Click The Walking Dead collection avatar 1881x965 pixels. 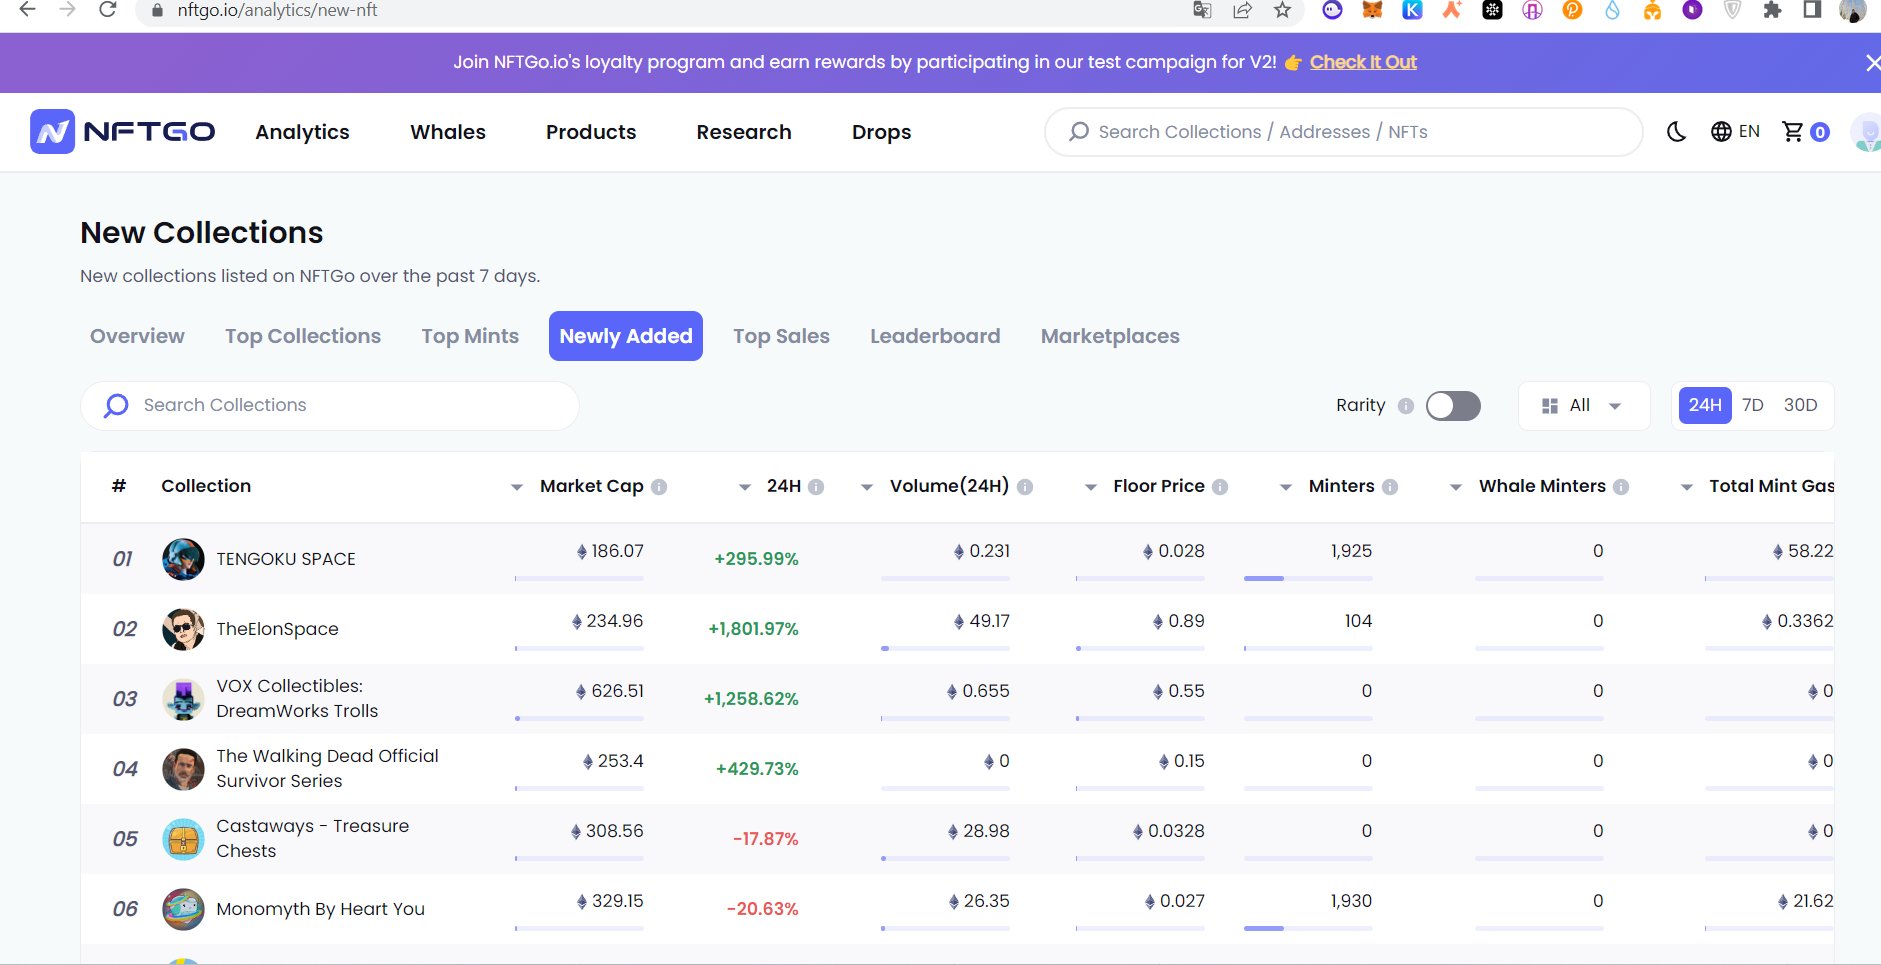click(183, 769)
